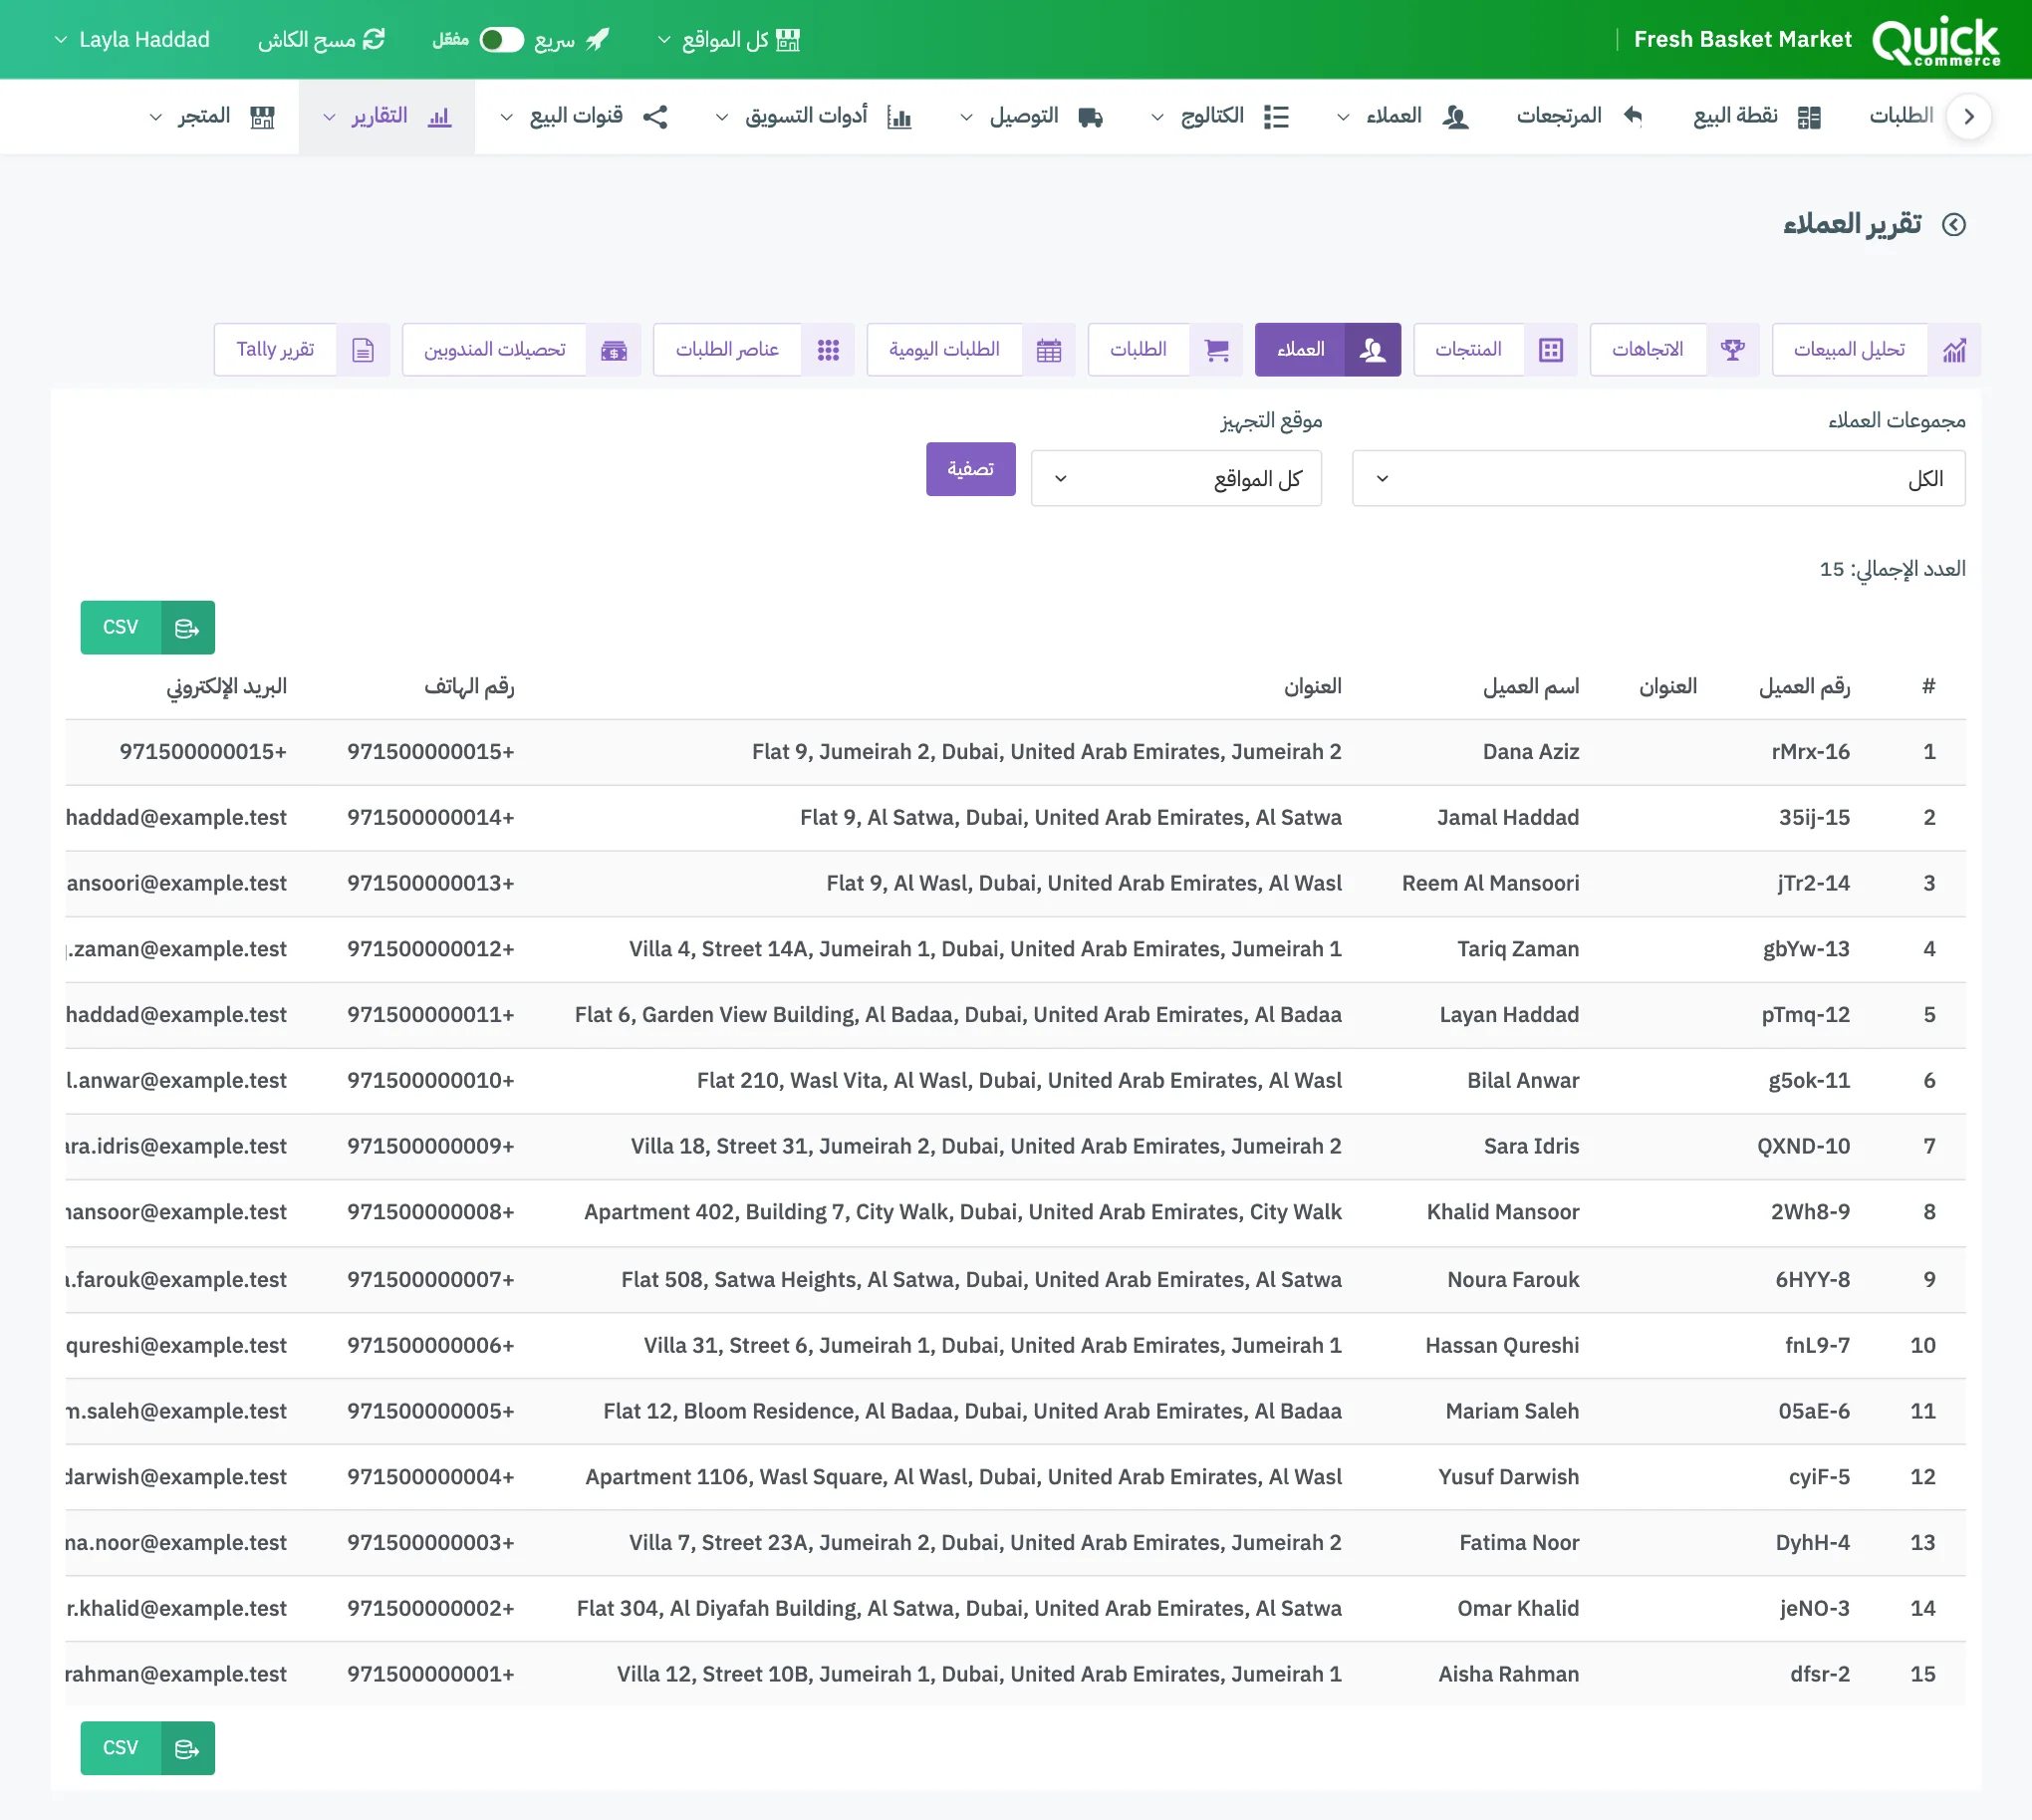Open the نقطة البيع nav item
Image resolution: width=2032 pixels, height=1820 pixels.
coord(1756,117)
